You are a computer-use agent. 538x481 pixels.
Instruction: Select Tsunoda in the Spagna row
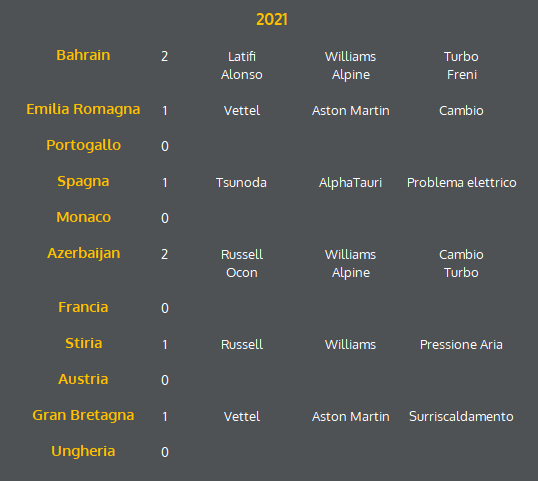[241, 183]
